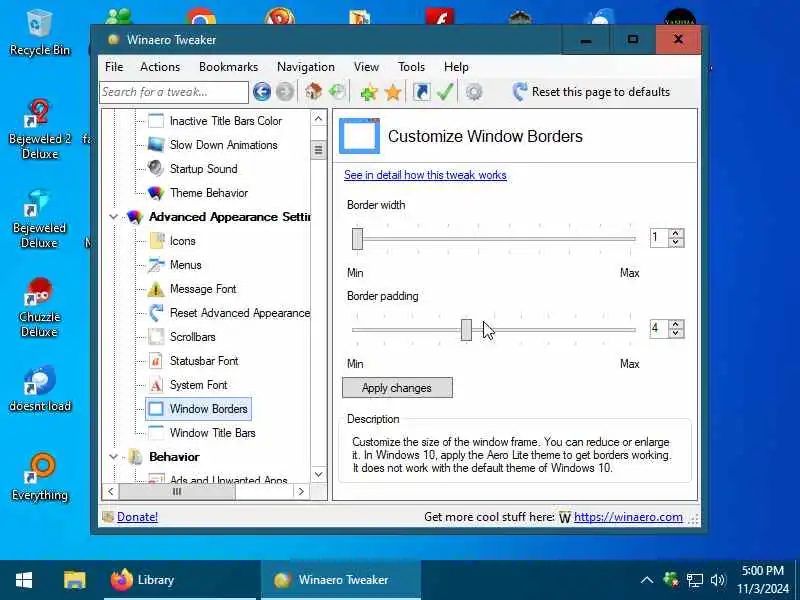Select Bejeweled 2 Deluxe desktop shortcut
Screen dimensions: 800x600
point(40,130)
